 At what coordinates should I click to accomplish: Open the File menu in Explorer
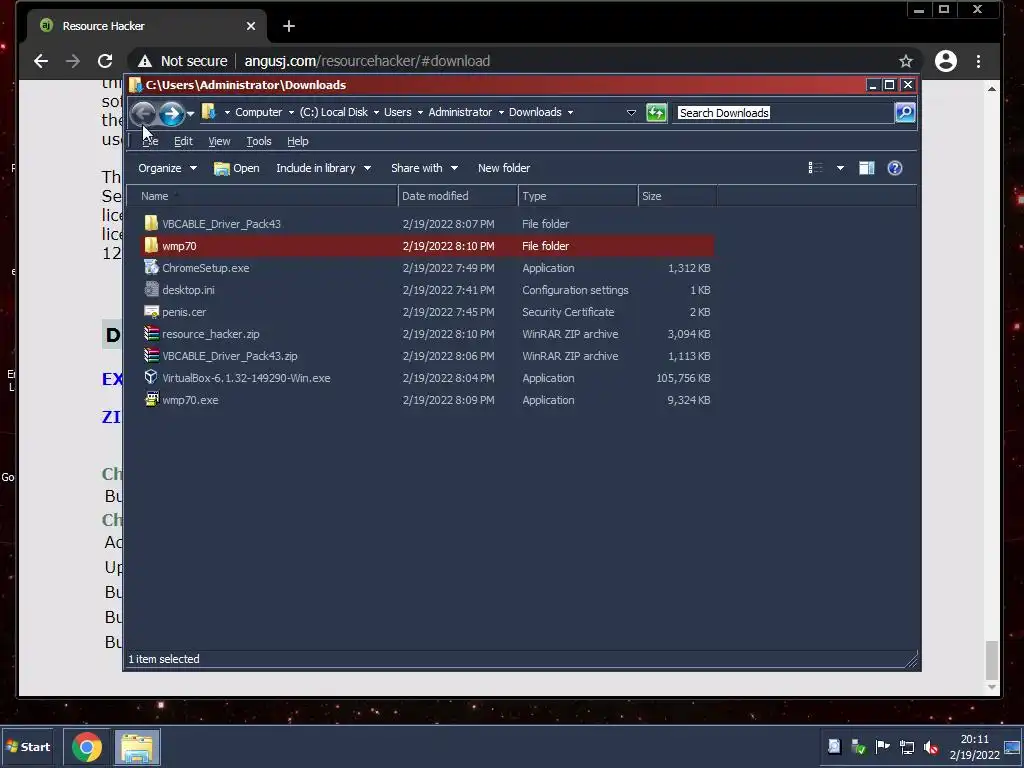pos(150,141)
